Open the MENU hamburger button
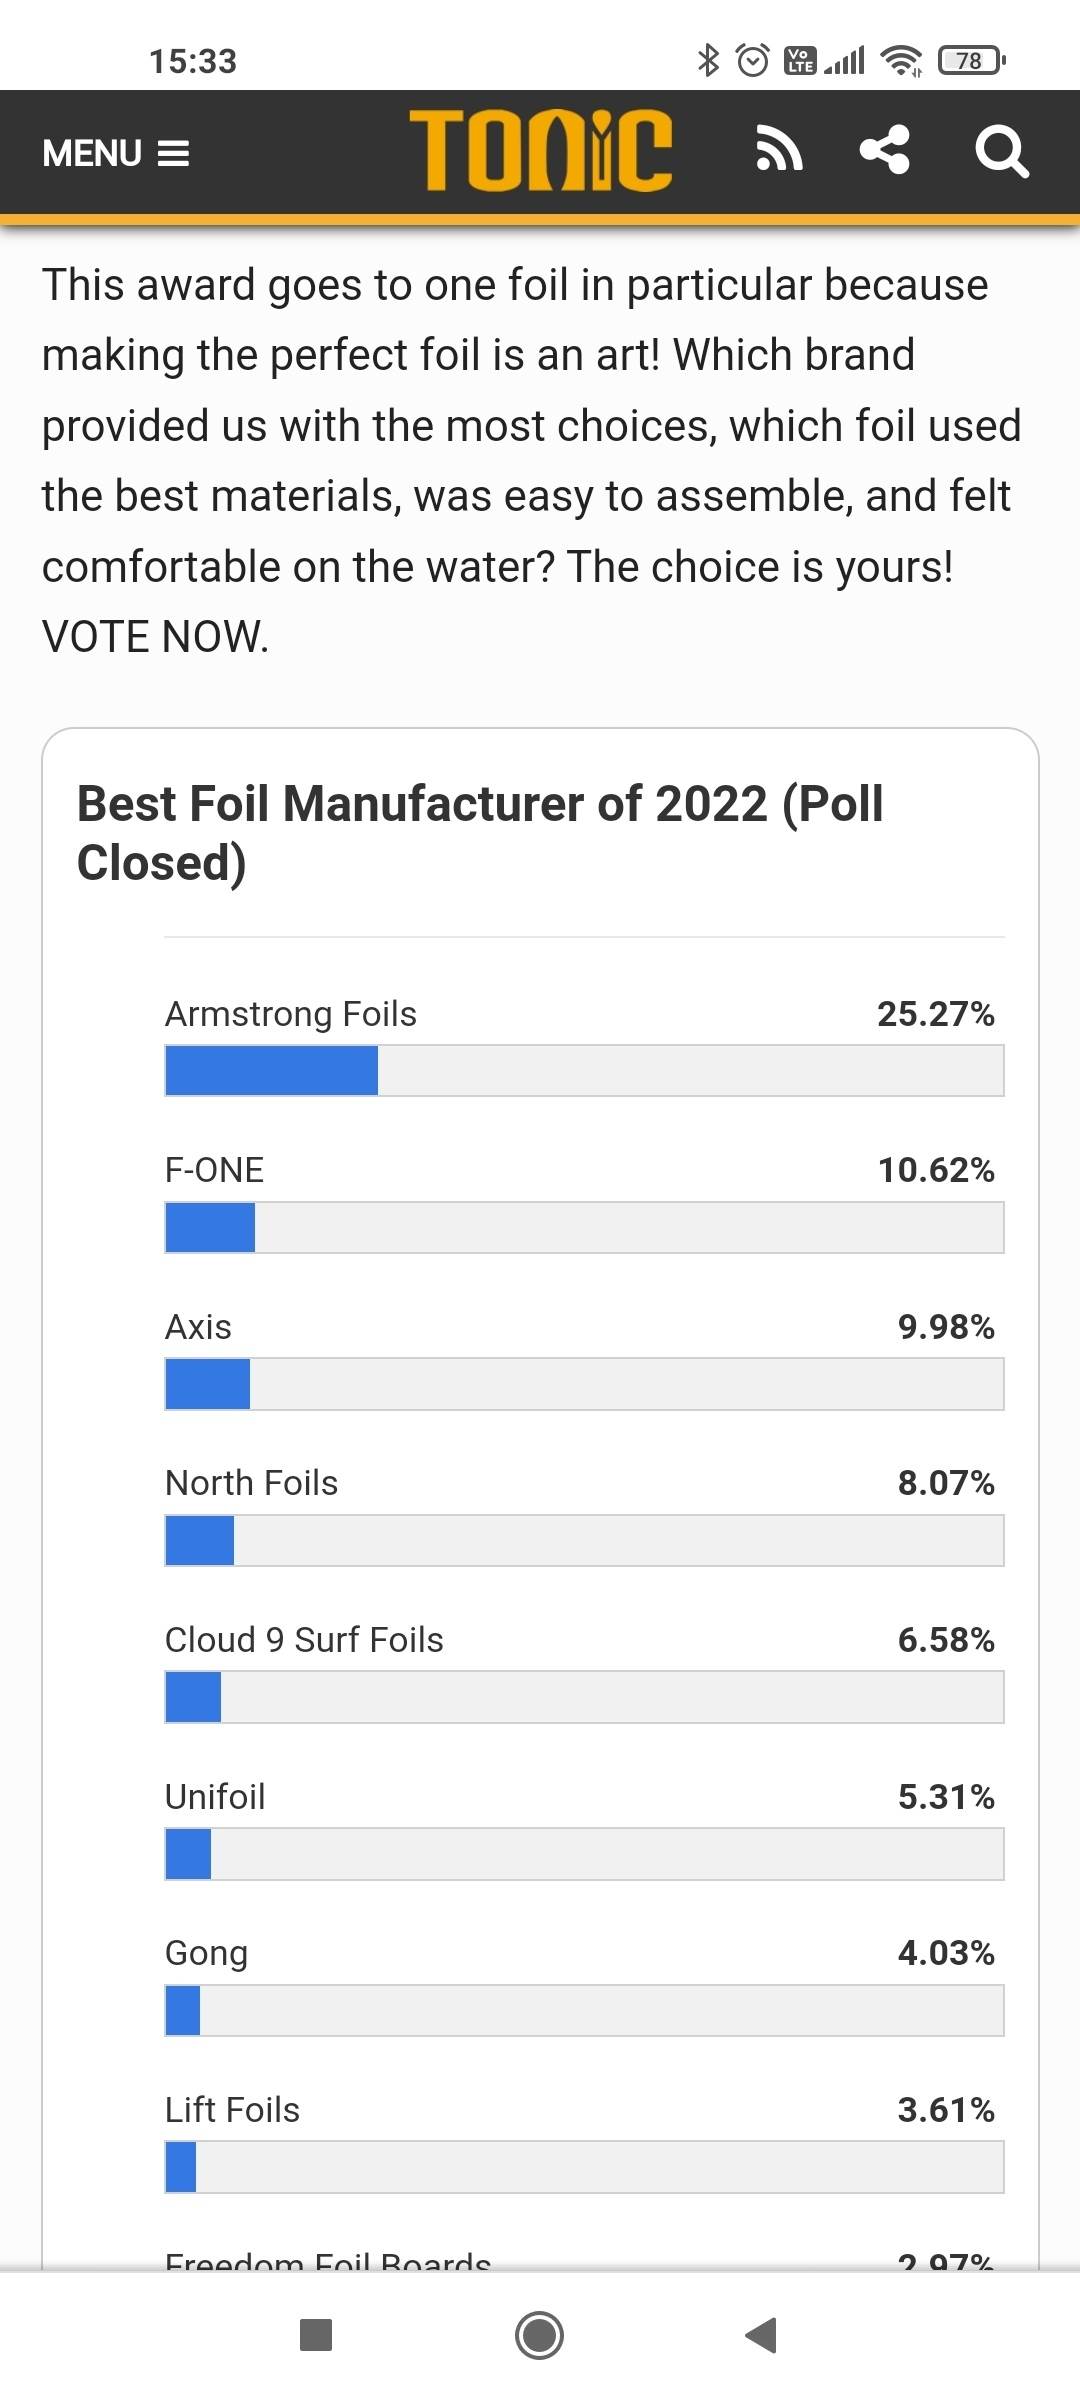The image size is (1080, 2400). 116,153
